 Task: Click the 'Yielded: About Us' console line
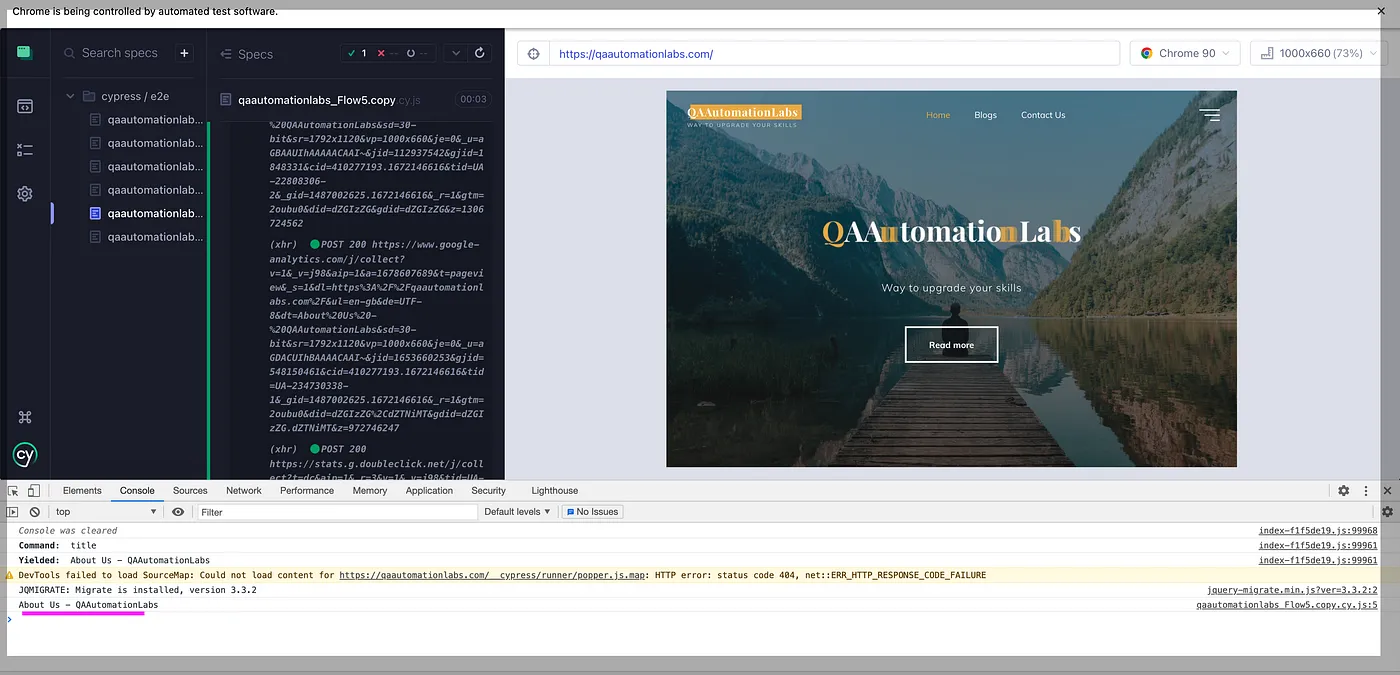pos(114,560)
